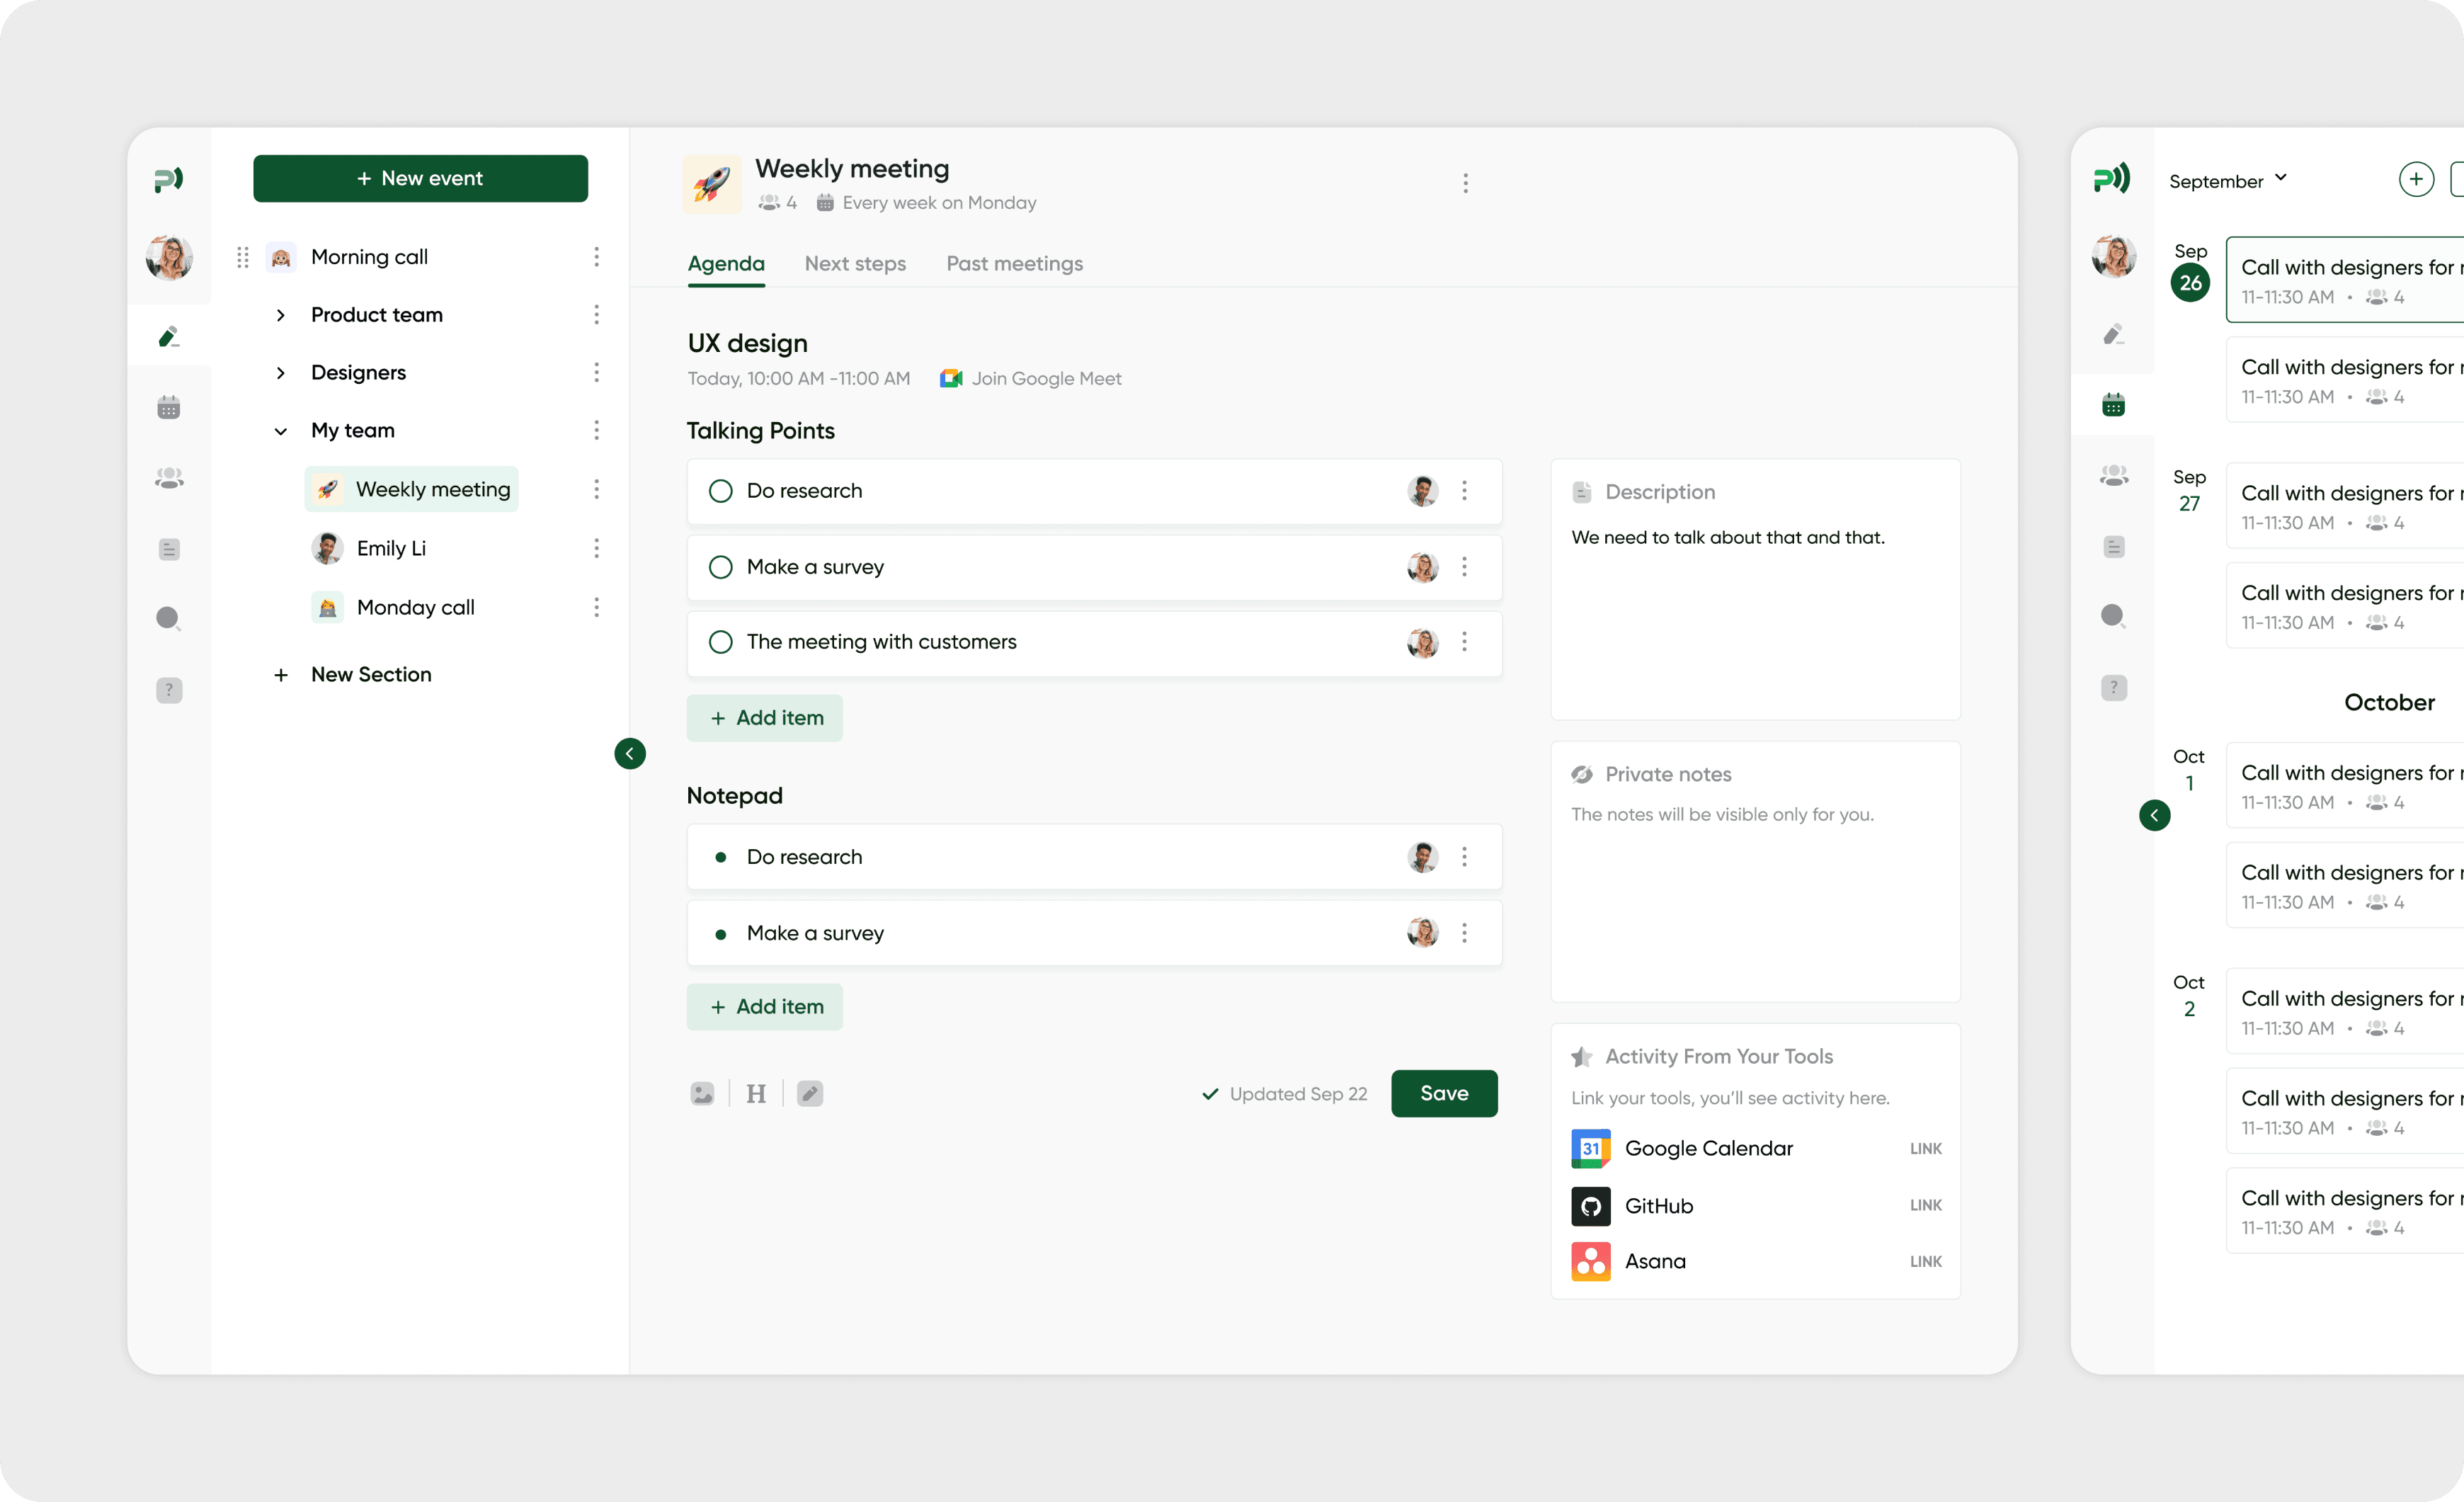Click the user avatar above the sidebar icons

(x=169, y=257)
